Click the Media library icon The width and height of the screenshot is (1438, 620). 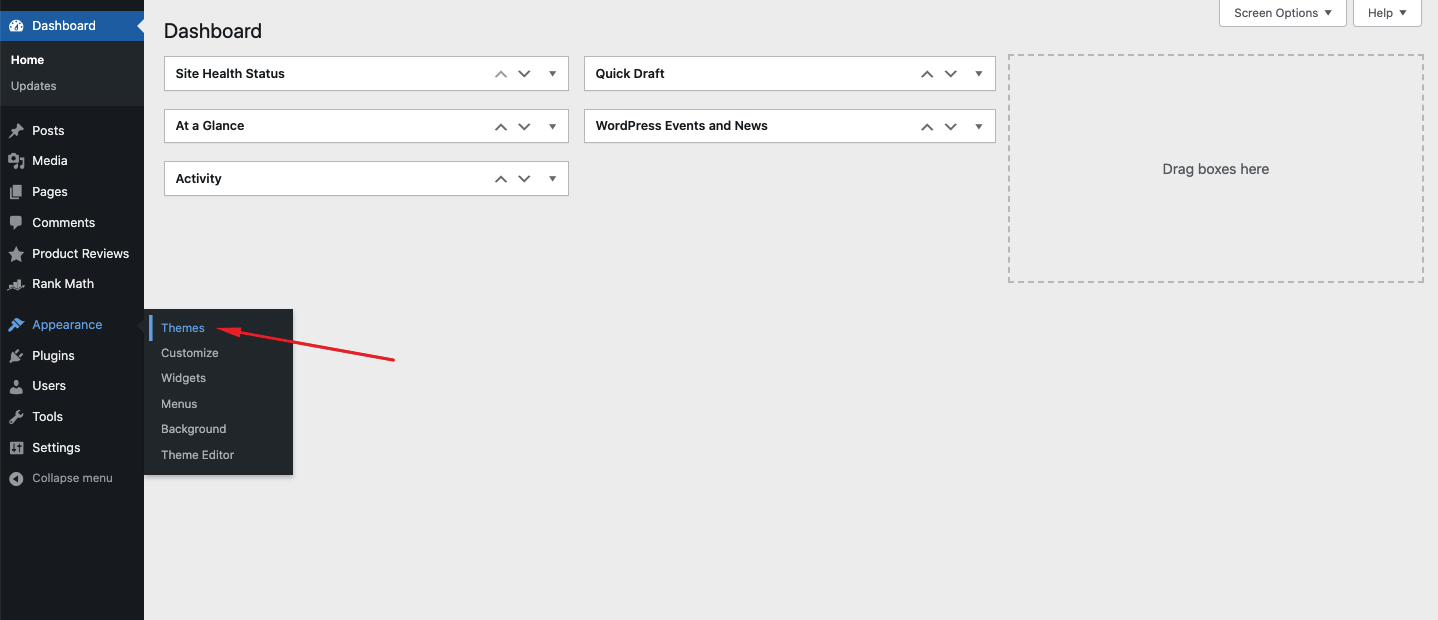[18, 161]
